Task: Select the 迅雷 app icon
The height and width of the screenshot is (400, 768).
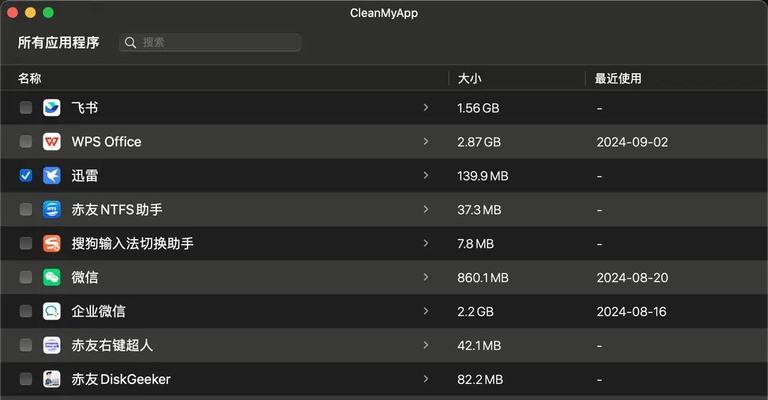Action: 51,175
